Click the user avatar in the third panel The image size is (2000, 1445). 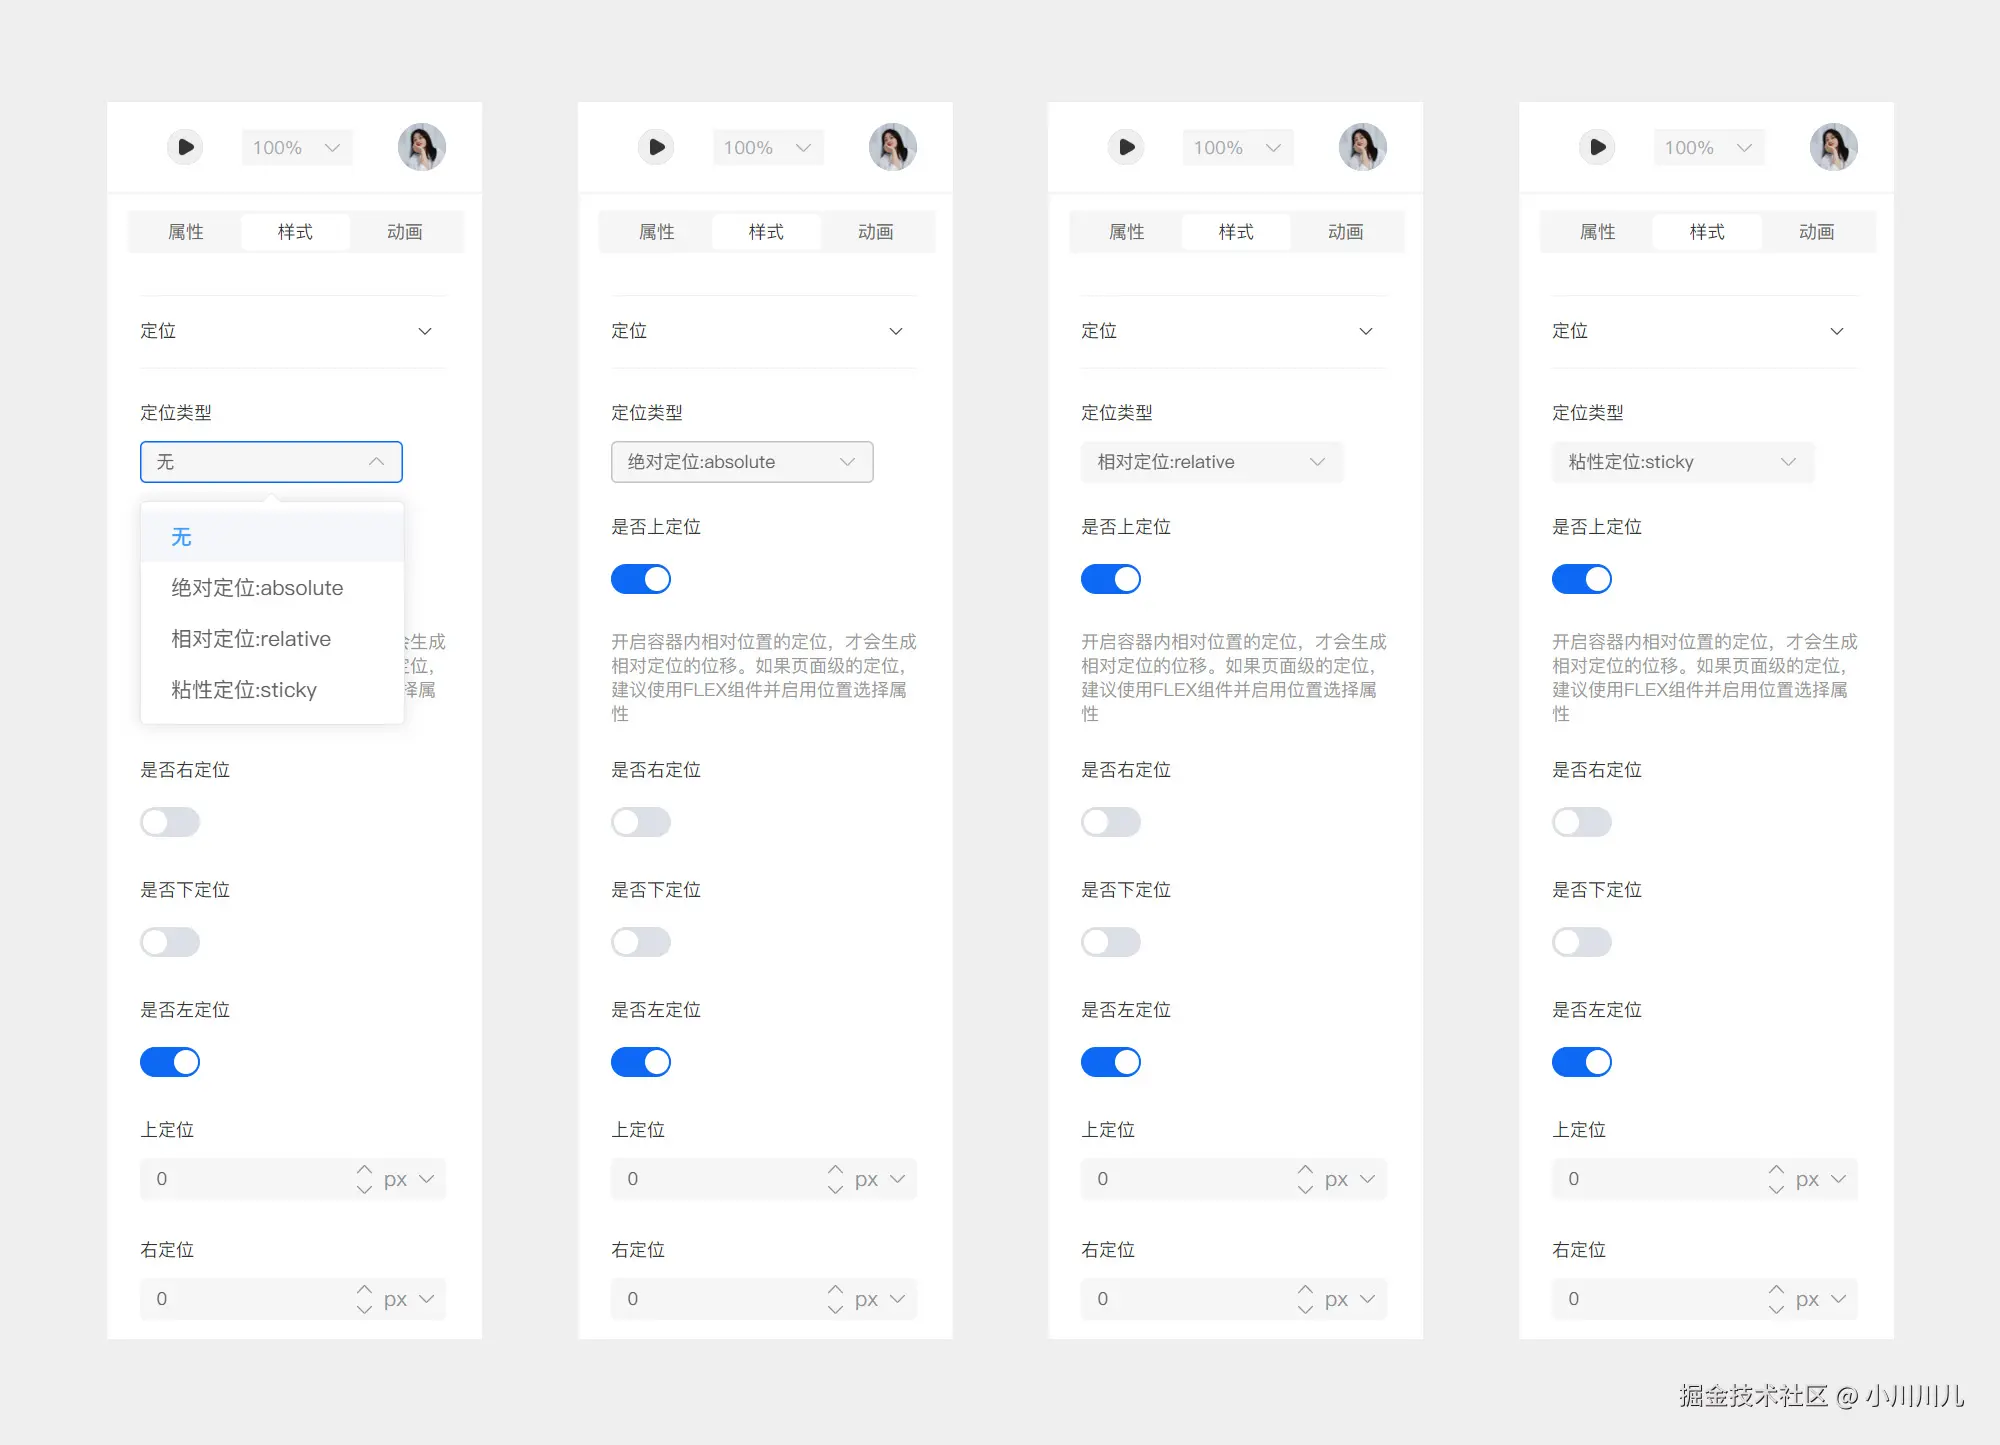click(1362, 147)
